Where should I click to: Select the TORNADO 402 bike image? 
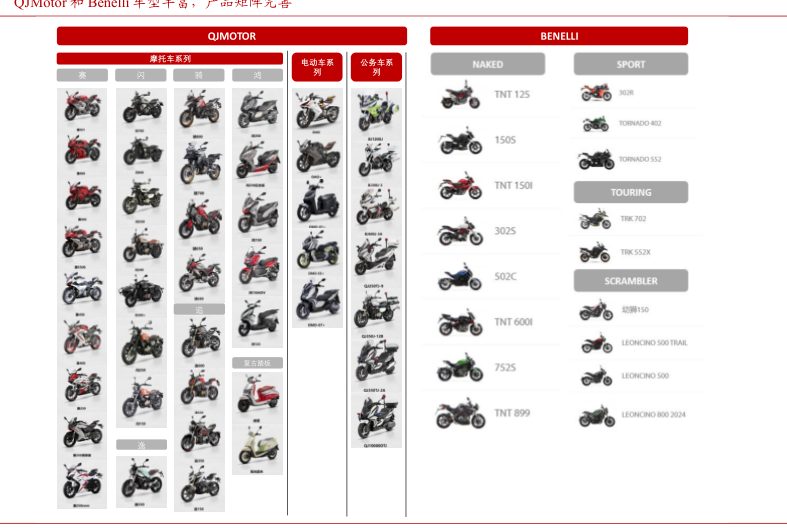click(x=596, y=124)
